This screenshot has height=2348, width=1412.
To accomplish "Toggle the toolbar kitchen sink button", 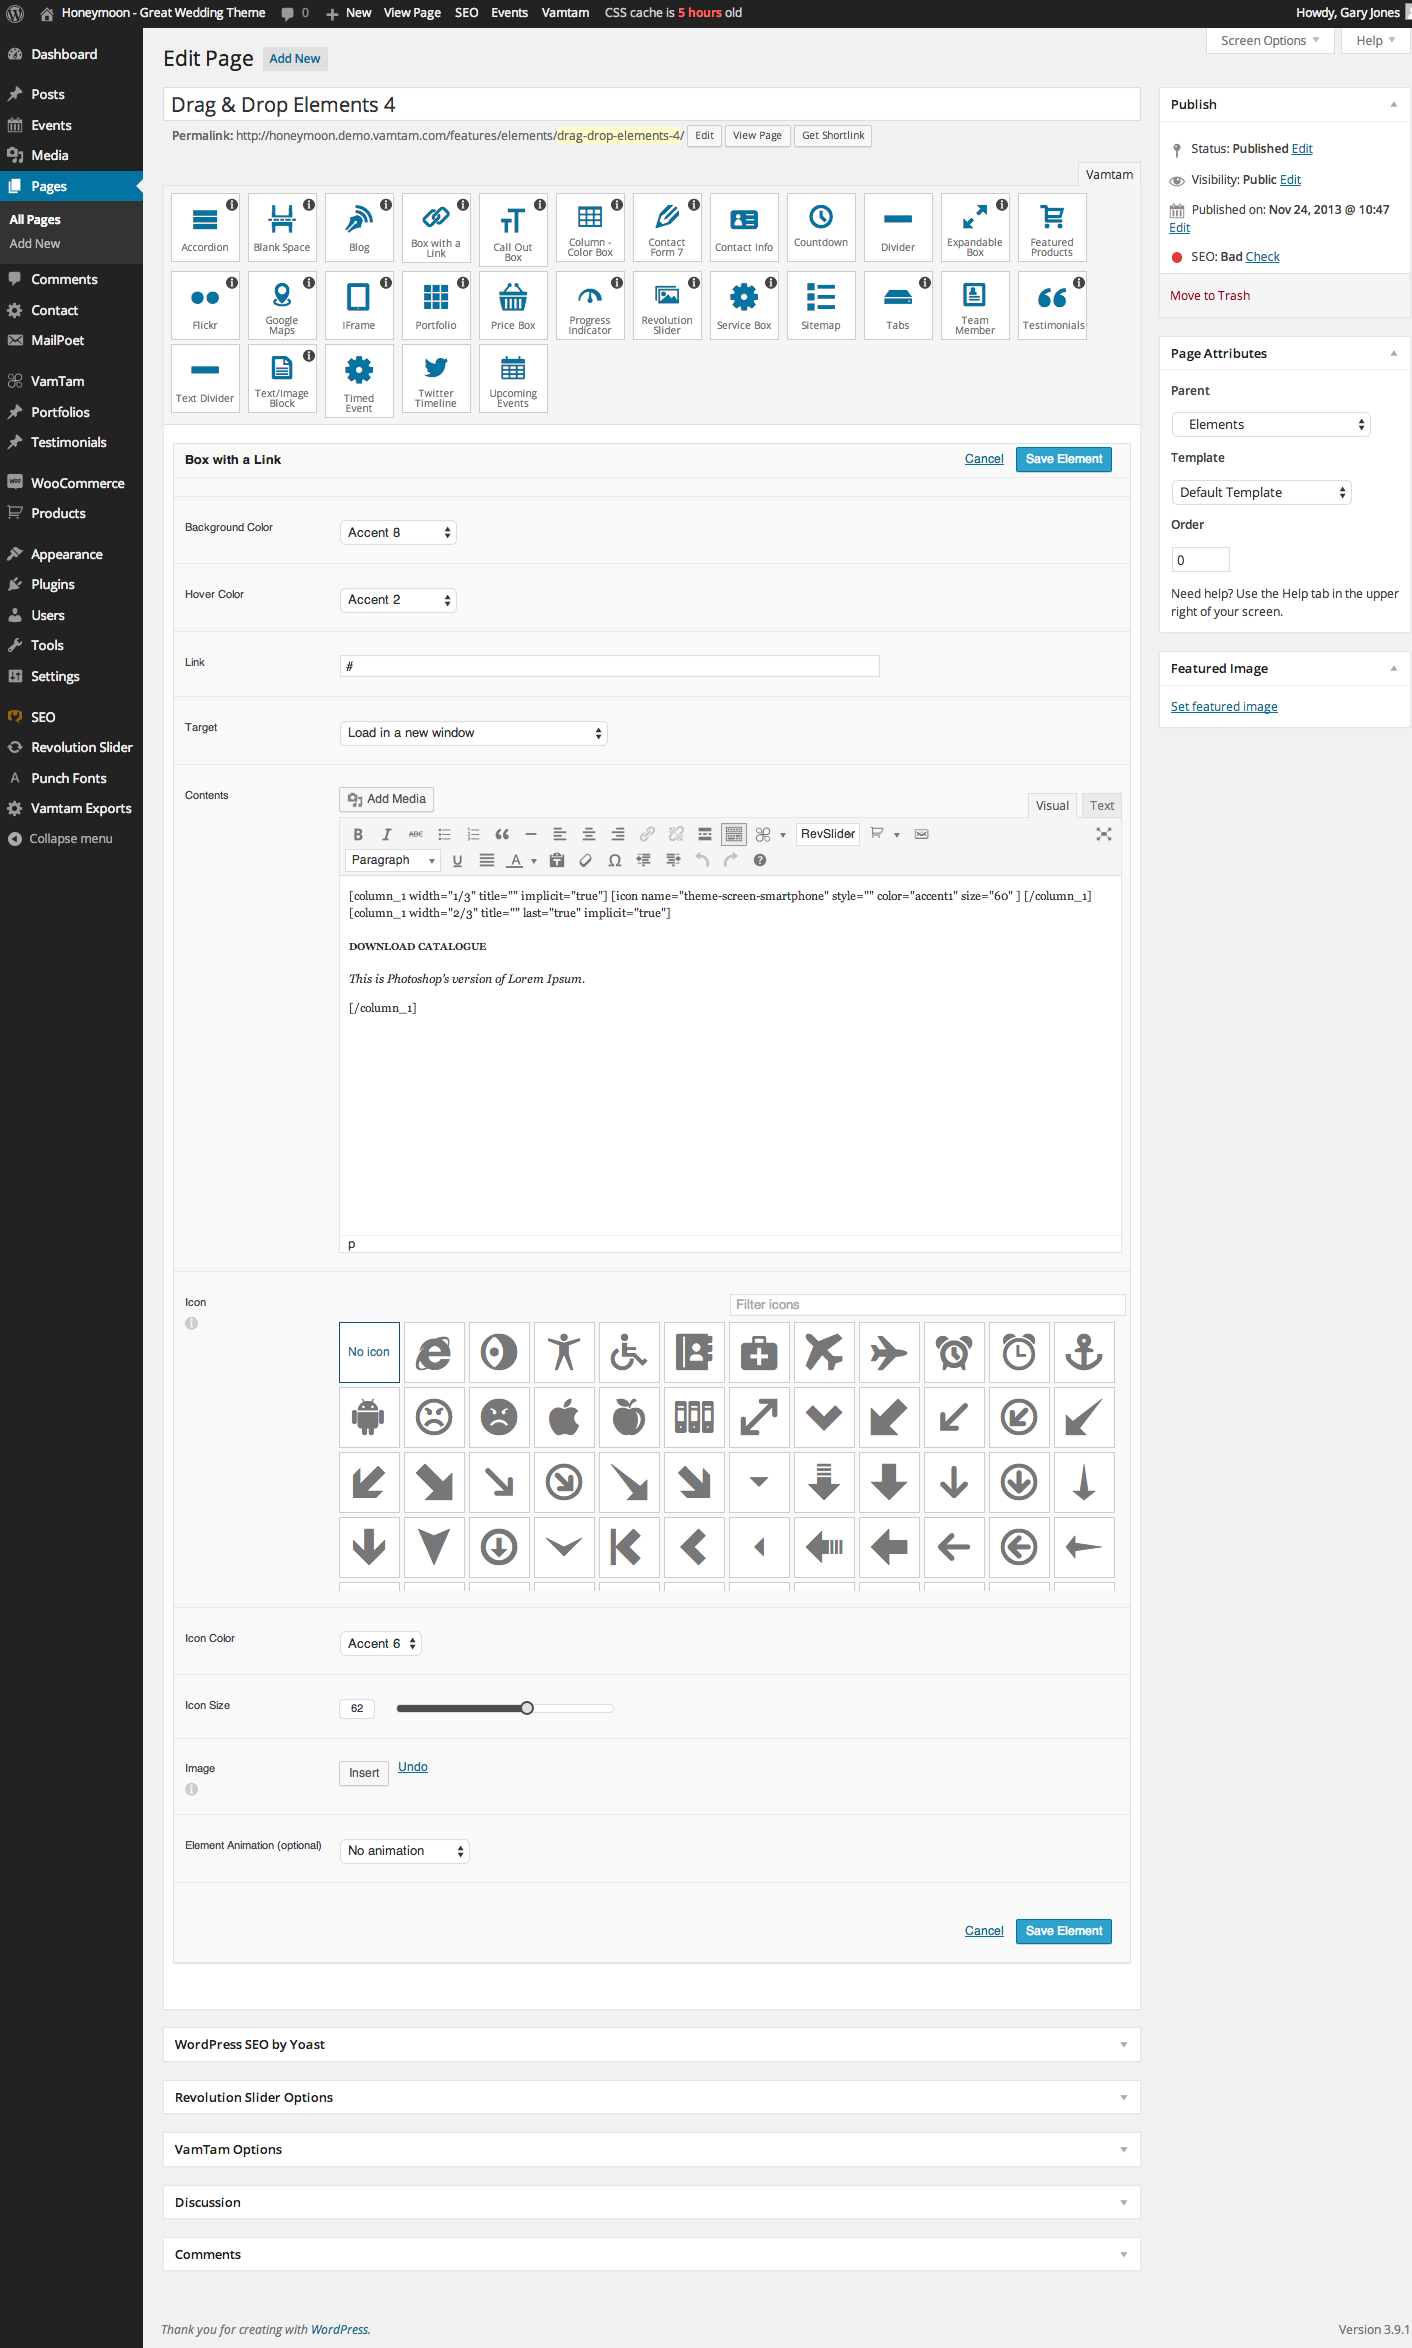I will (734, 834).
